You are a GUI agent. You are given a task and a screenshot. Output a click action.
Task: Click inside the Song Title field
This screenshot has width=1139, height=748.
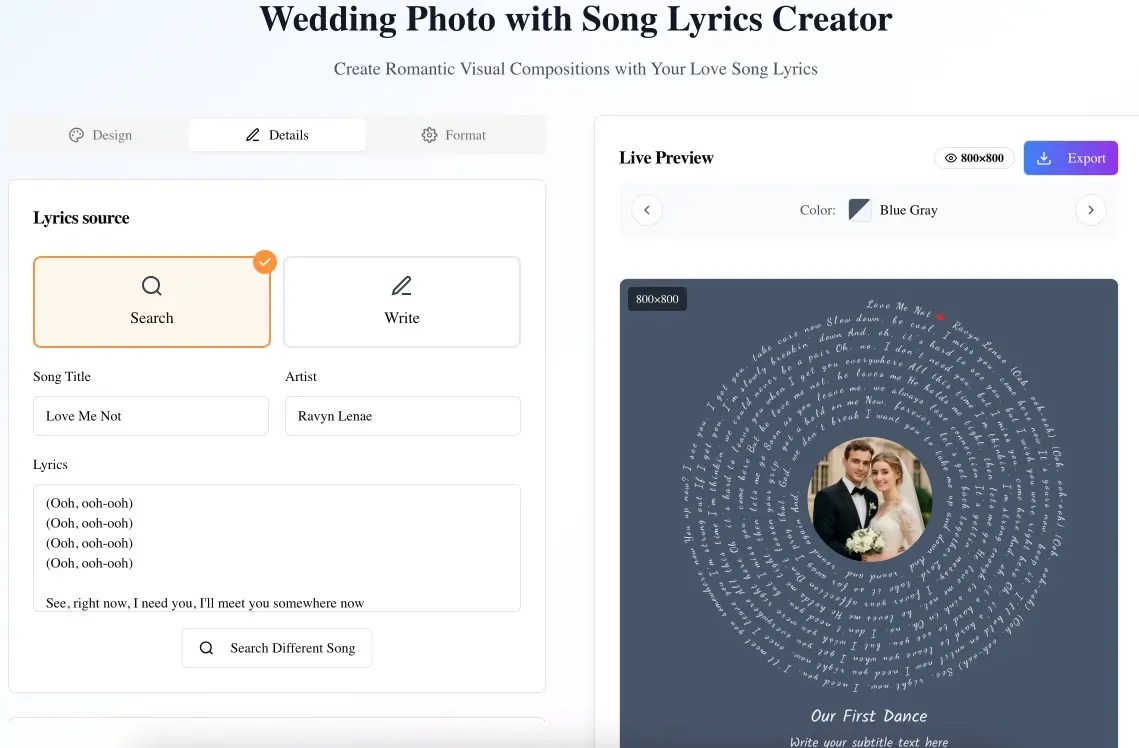pos(150,415)
